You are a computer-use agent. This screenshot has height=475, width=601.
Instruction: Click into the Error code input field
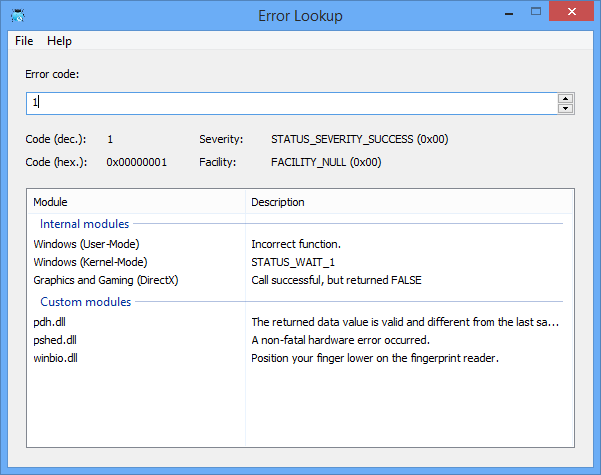pos(291,103)
